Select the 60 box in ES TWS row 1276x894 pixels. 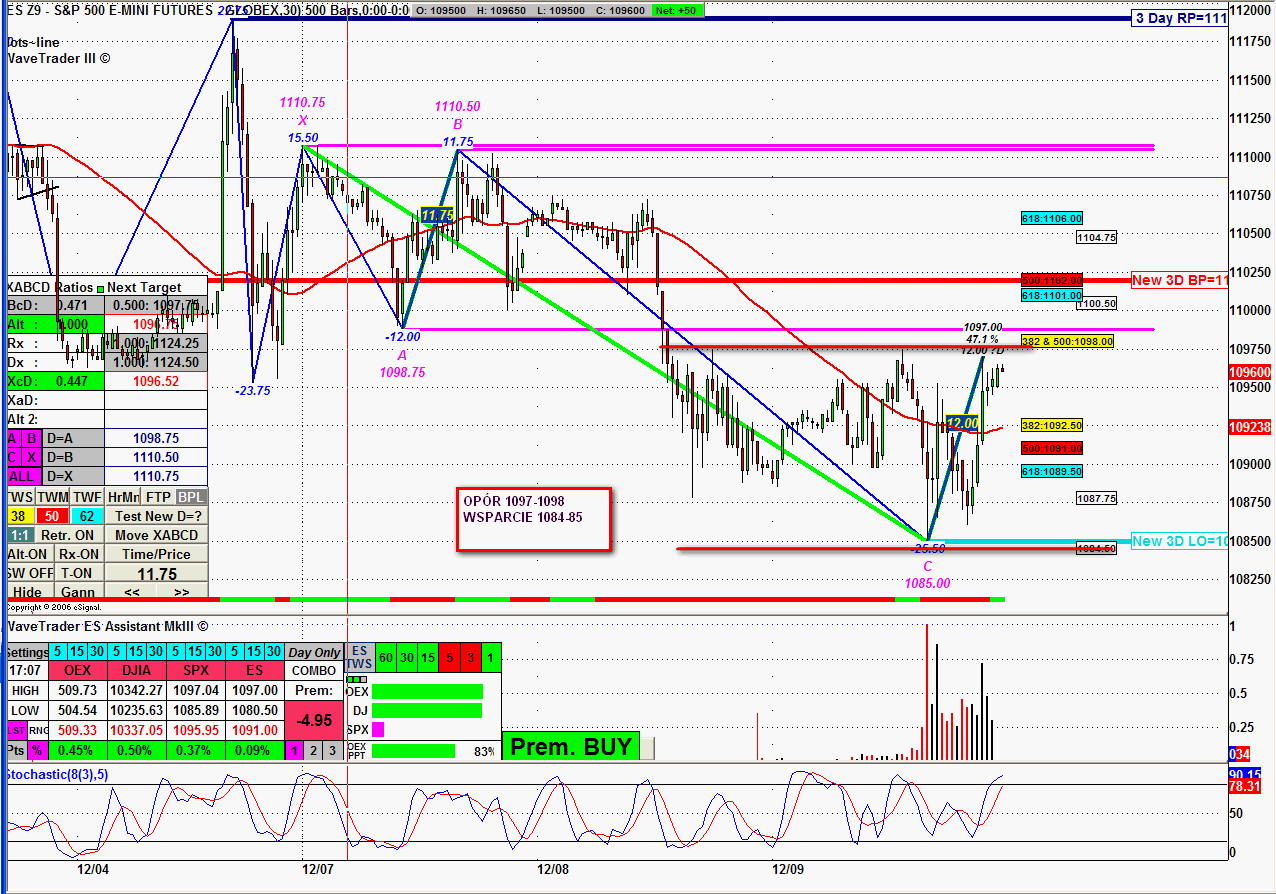pos(385,657)
